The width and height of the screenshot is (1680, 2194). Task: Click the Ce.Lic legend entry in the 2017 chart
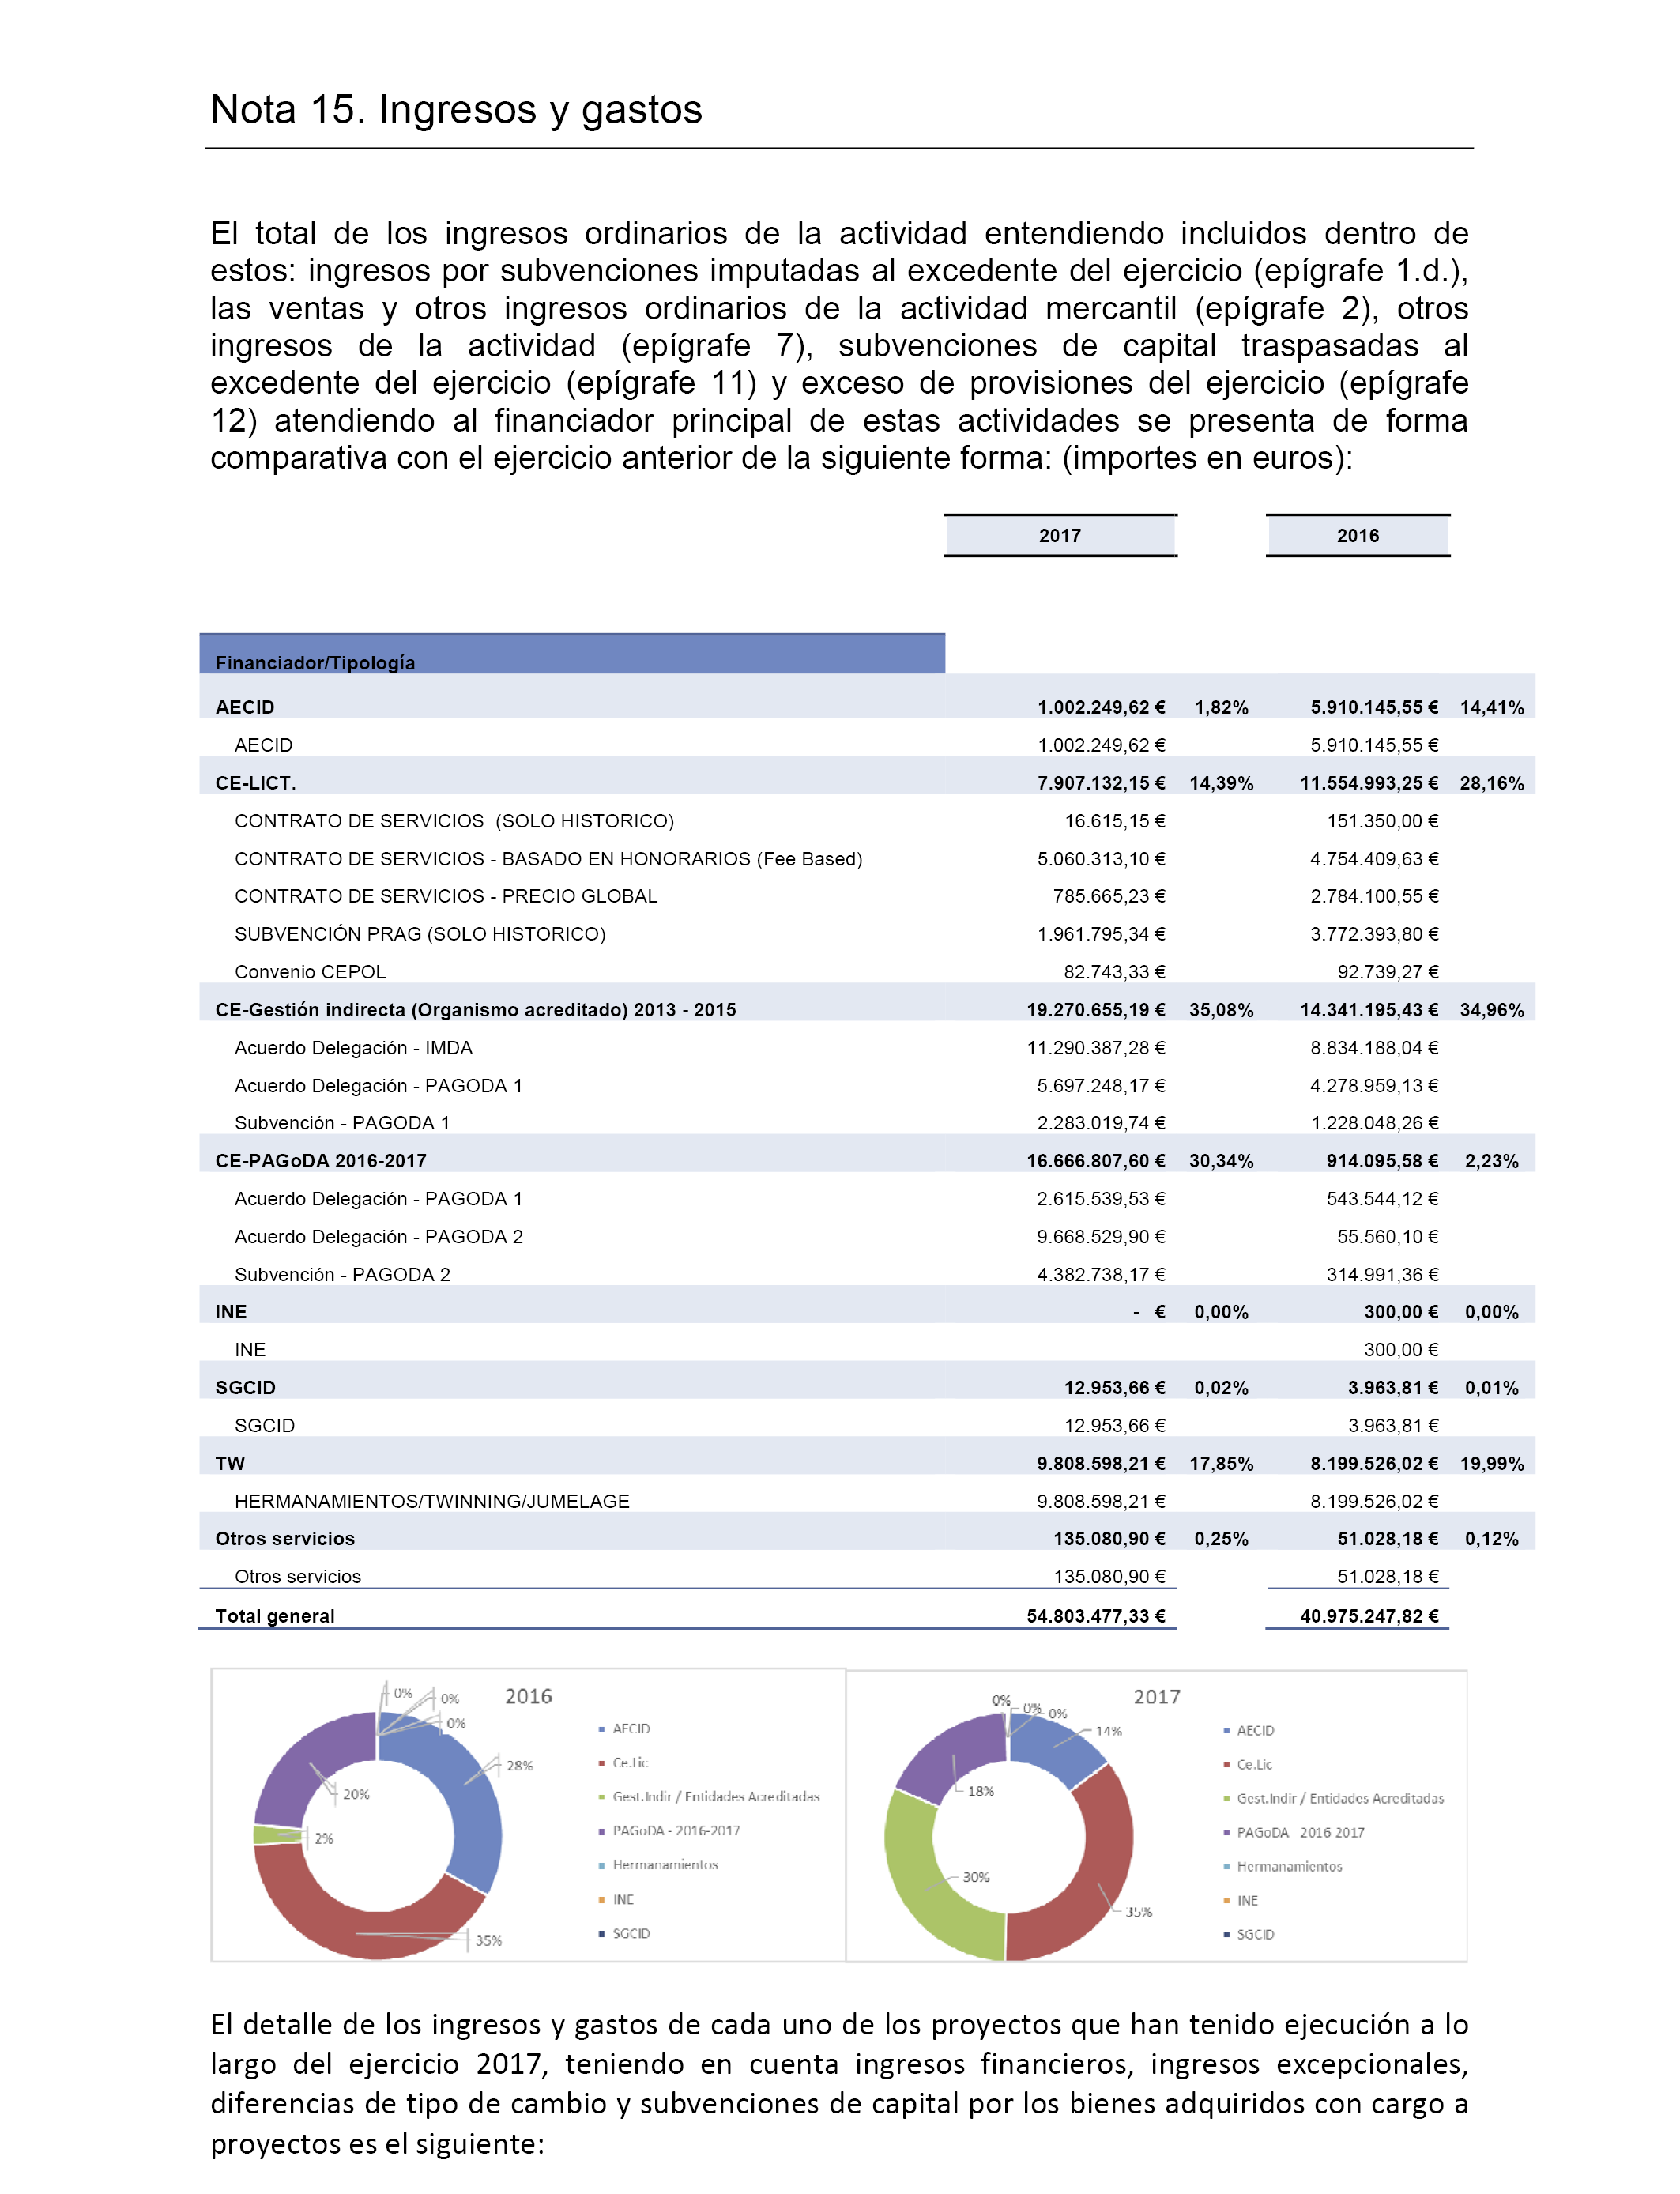pyautogui.click(x=1248, y=1765)
